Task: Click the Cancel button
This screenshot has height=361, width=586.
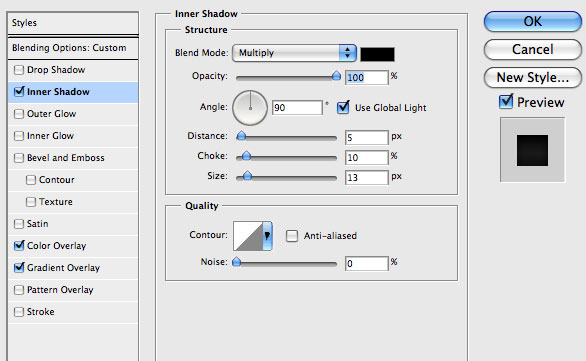Action: (533, 49)
